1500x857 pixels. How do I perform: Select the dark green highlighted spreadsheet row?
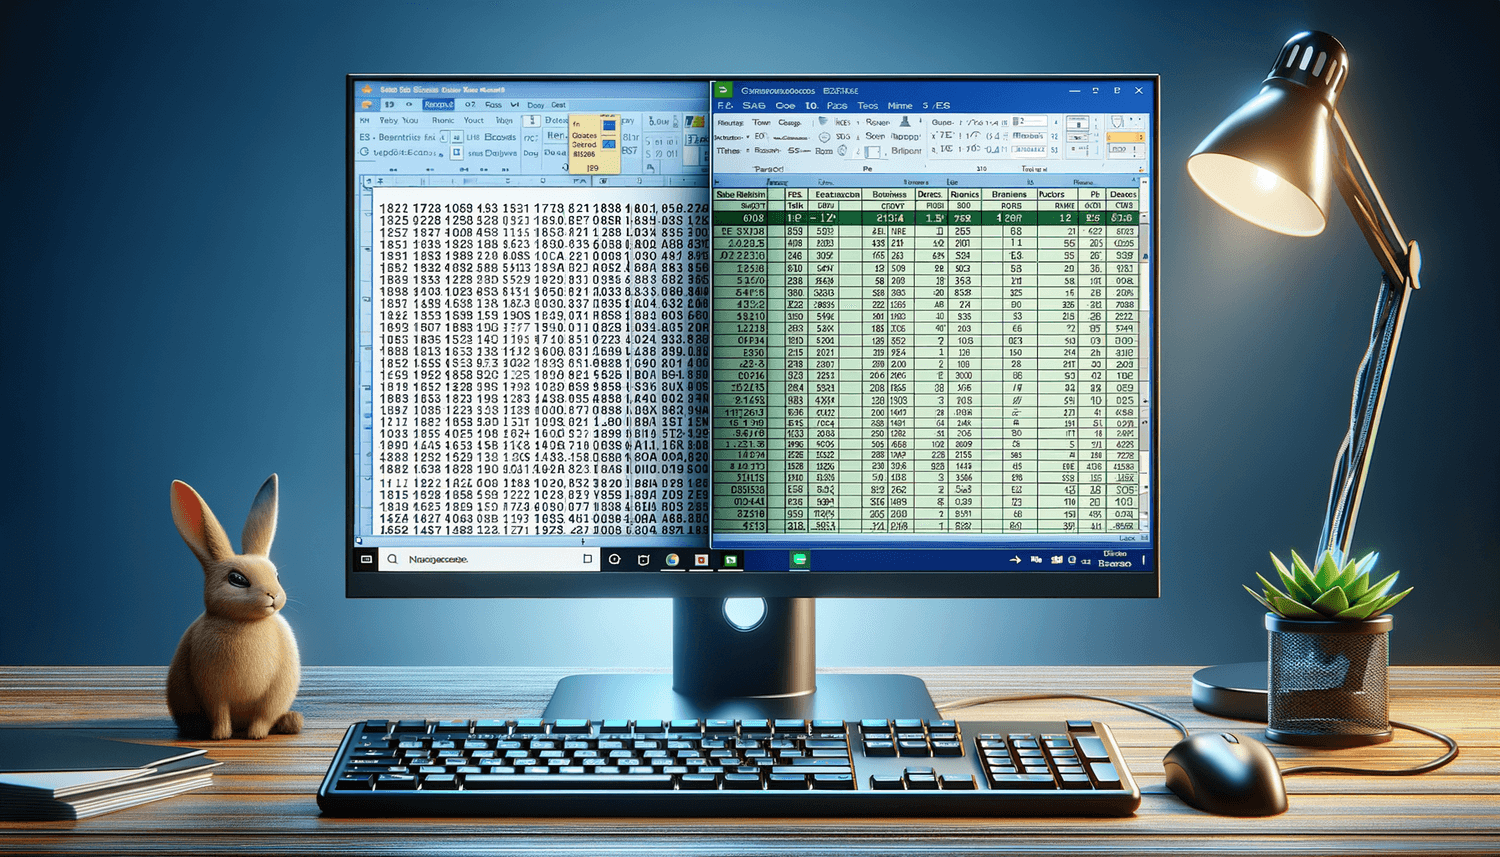click(926, 217)
